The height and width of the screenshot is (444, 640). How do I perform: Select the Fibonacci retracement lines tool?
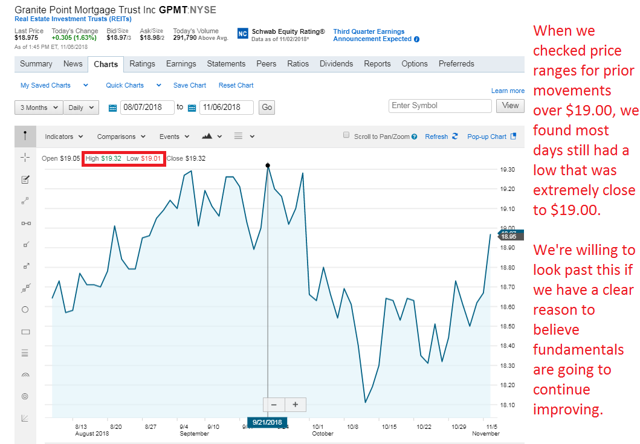coord(25,353)
